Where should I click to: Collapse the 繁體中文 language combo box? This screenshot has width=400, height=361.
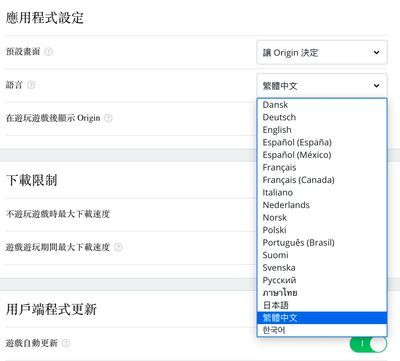322,86
